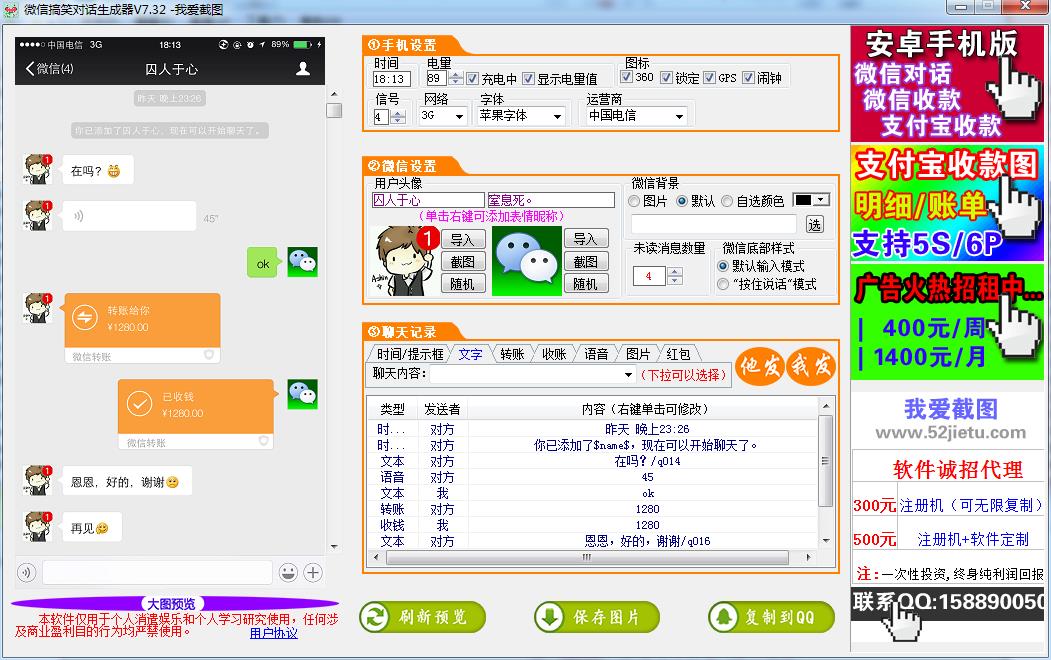
Task: Click the 信号 stepper arrows
Action: [x=397, y=117]
